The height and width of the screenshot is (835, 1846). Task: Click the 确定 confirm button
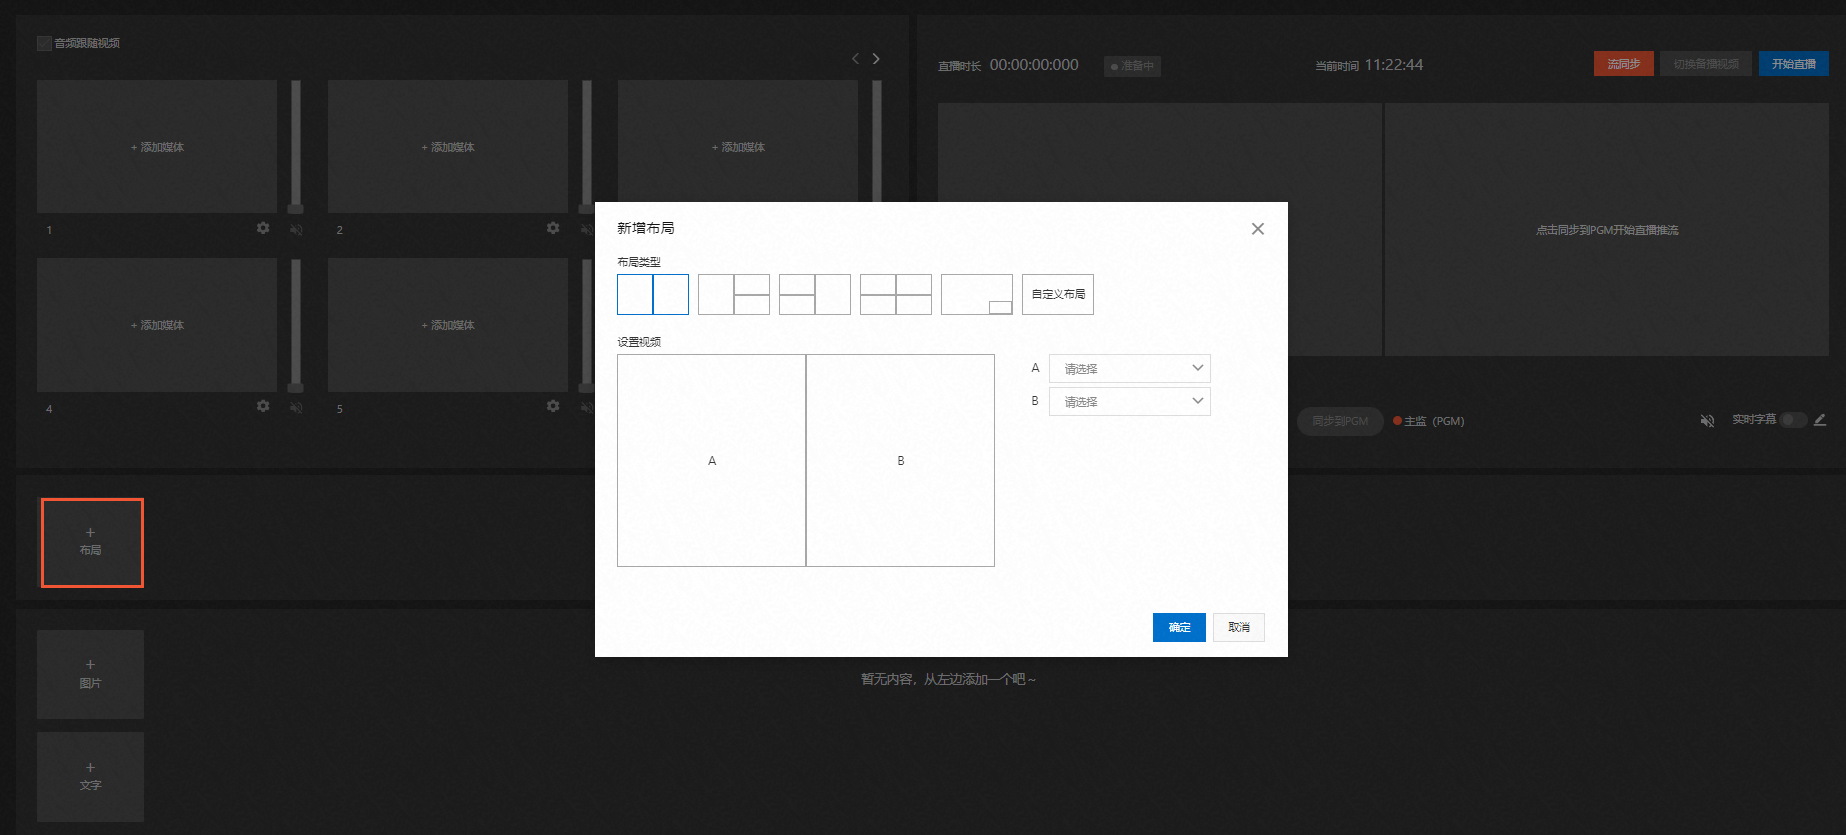[x=1179, y=627]
